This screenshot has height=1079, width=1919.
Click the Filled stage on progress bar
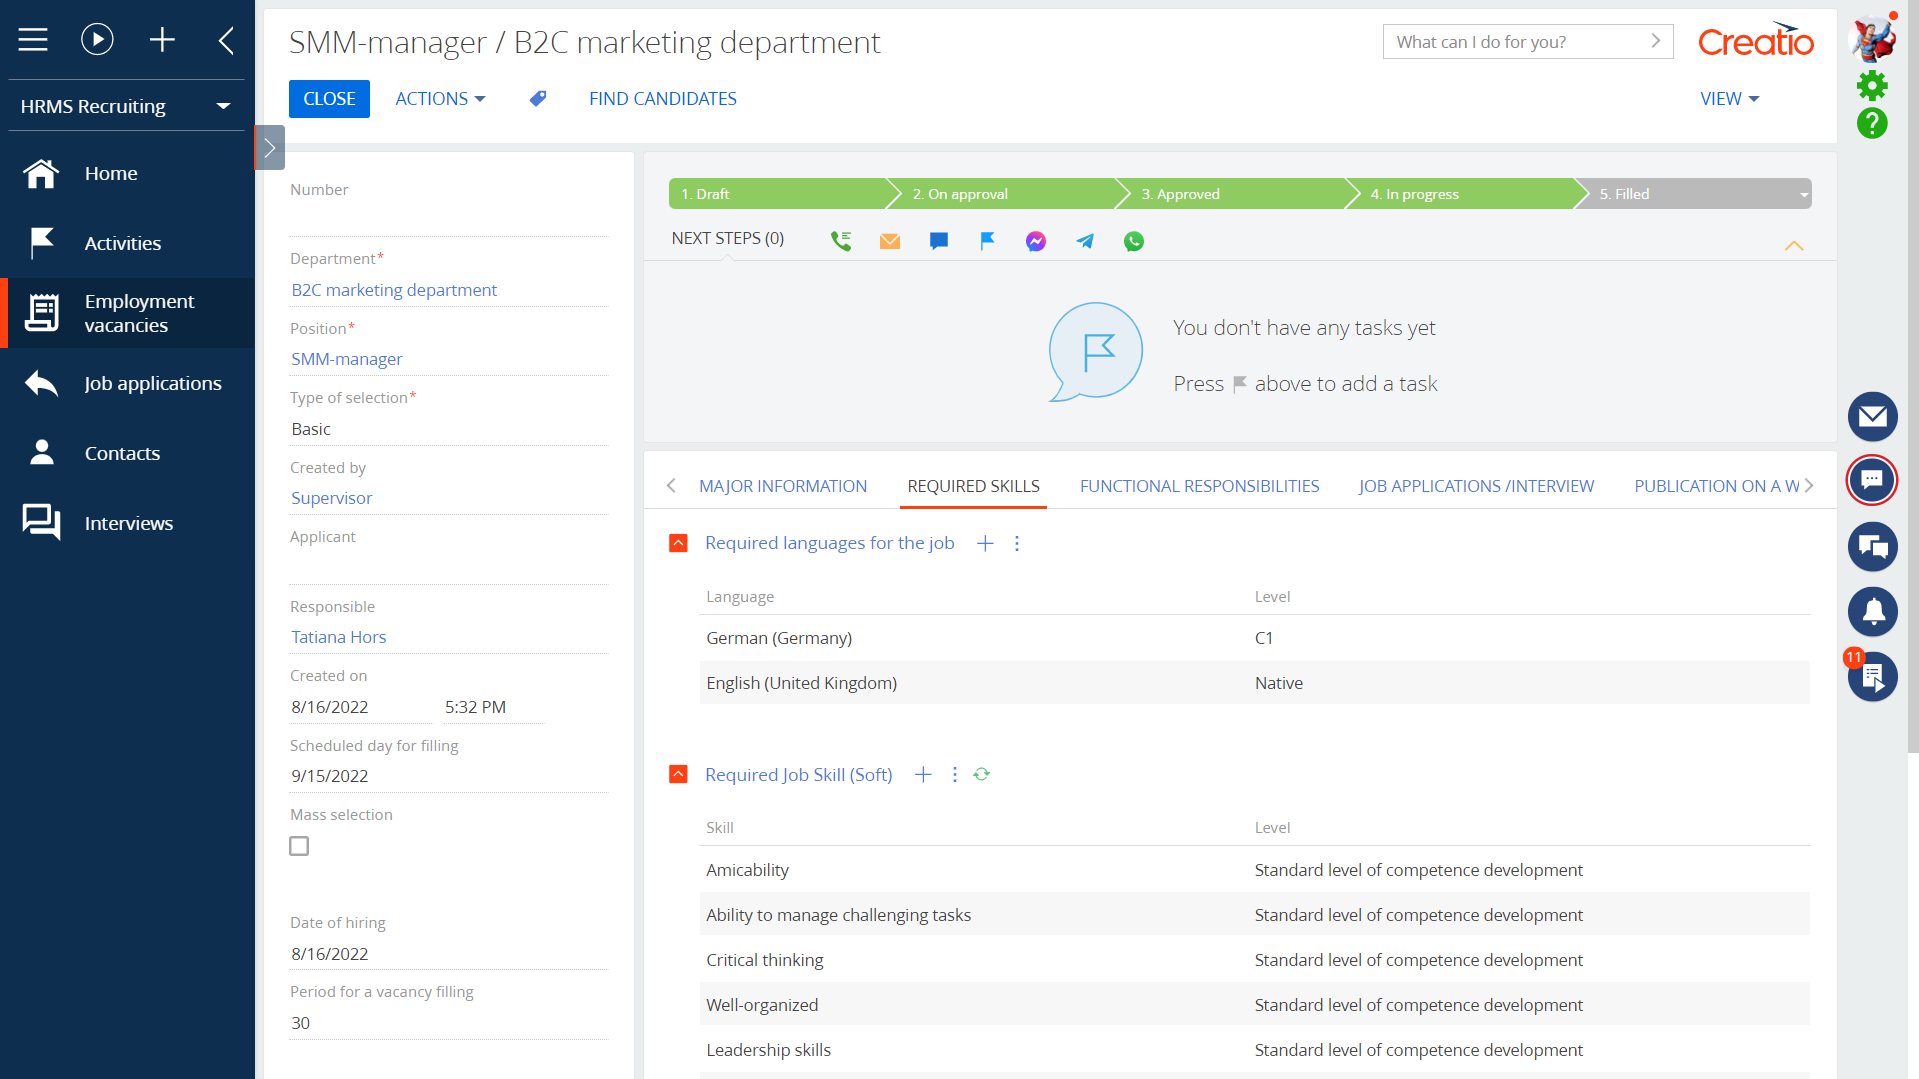coord(1624,193)
